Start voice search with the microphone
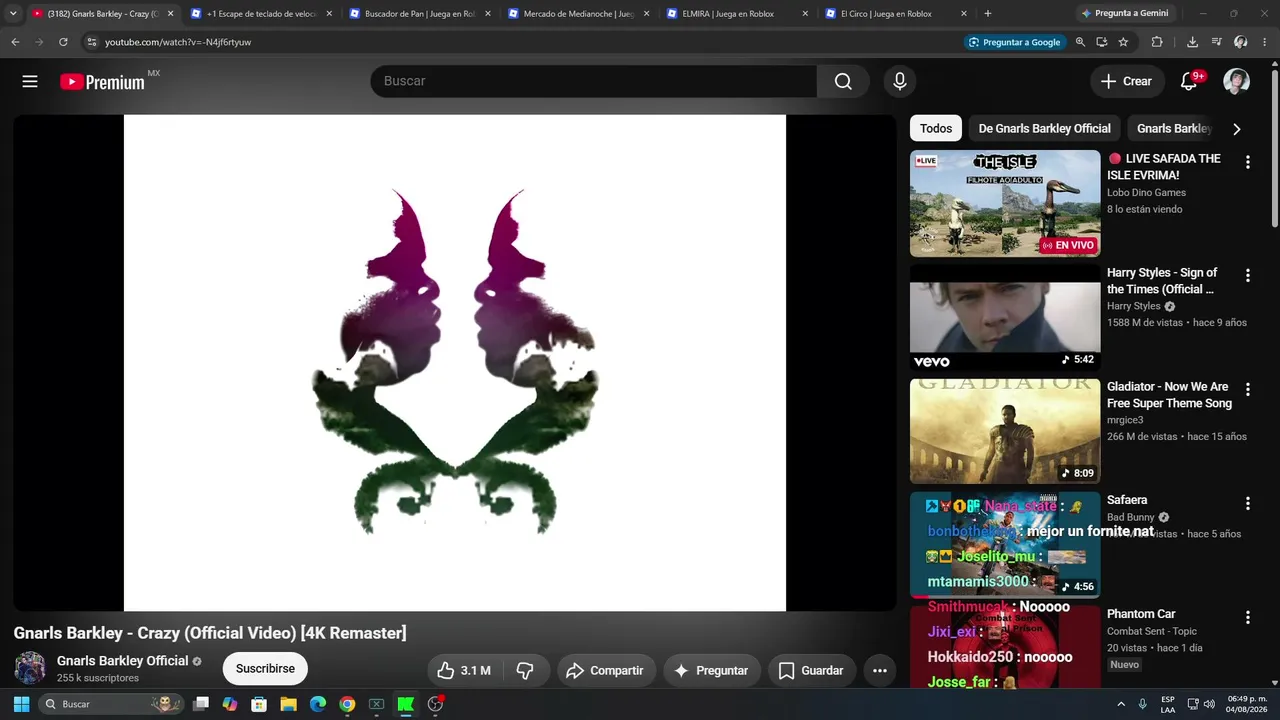 [900, 82]
